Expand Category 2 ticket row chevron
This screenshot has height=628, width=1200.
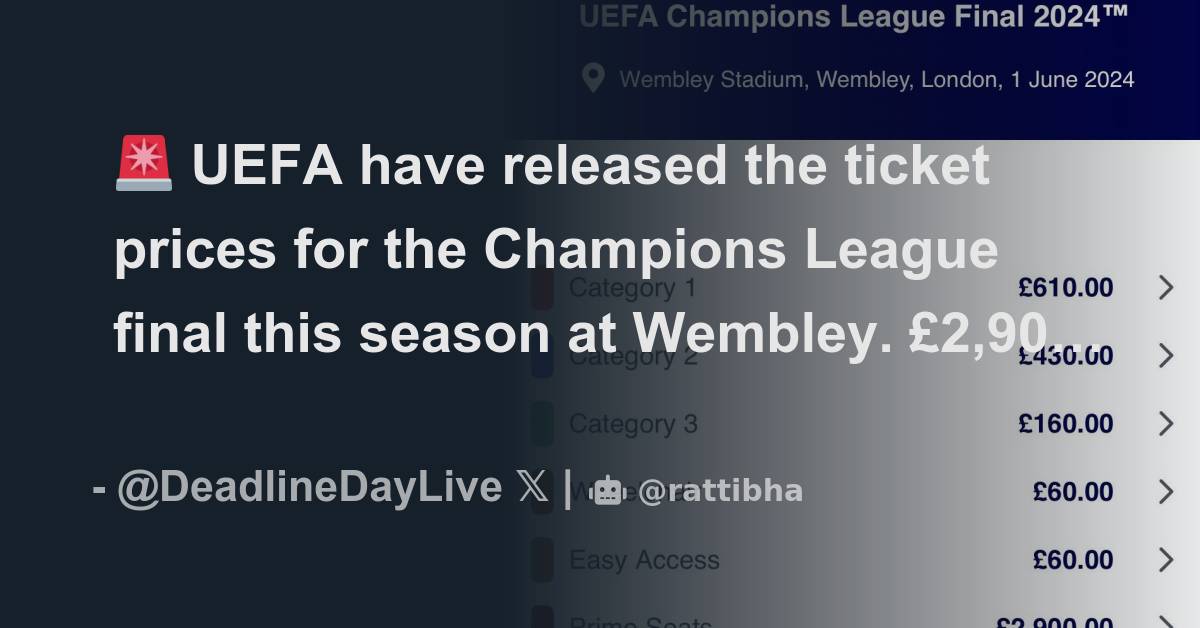[1165, 356]
